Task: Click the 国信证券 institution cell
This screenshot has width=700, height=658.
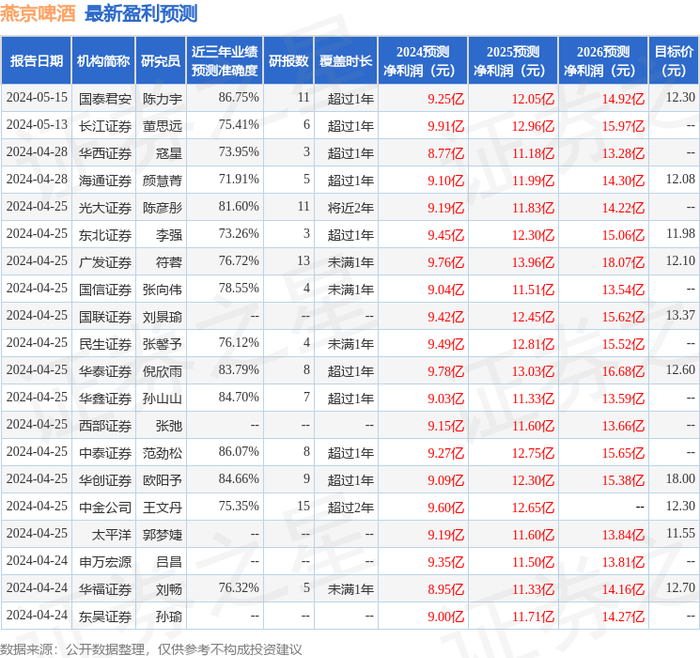Action: 105,289
